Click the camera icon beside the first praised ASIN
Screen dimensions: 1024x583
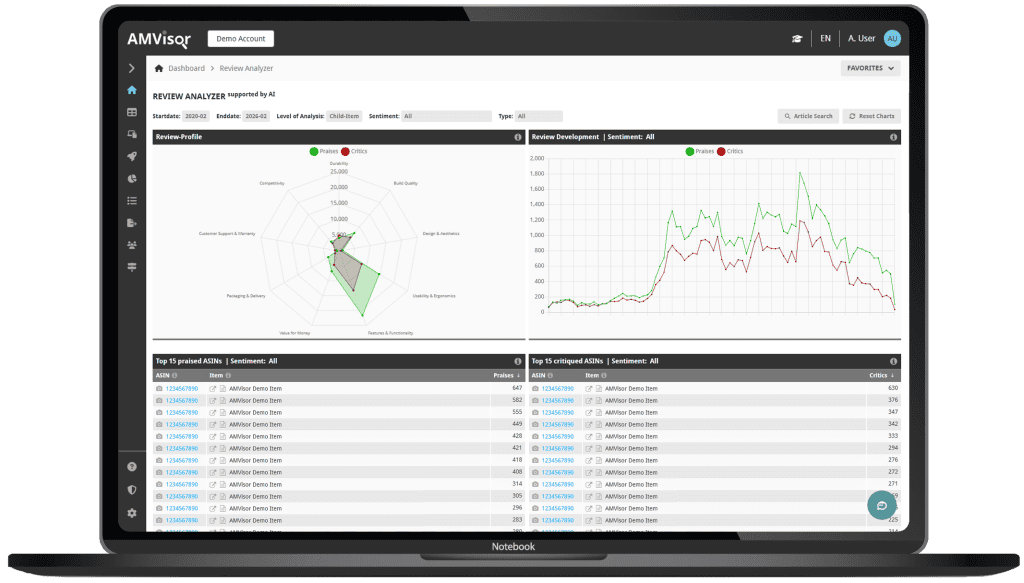pos(157,387)
